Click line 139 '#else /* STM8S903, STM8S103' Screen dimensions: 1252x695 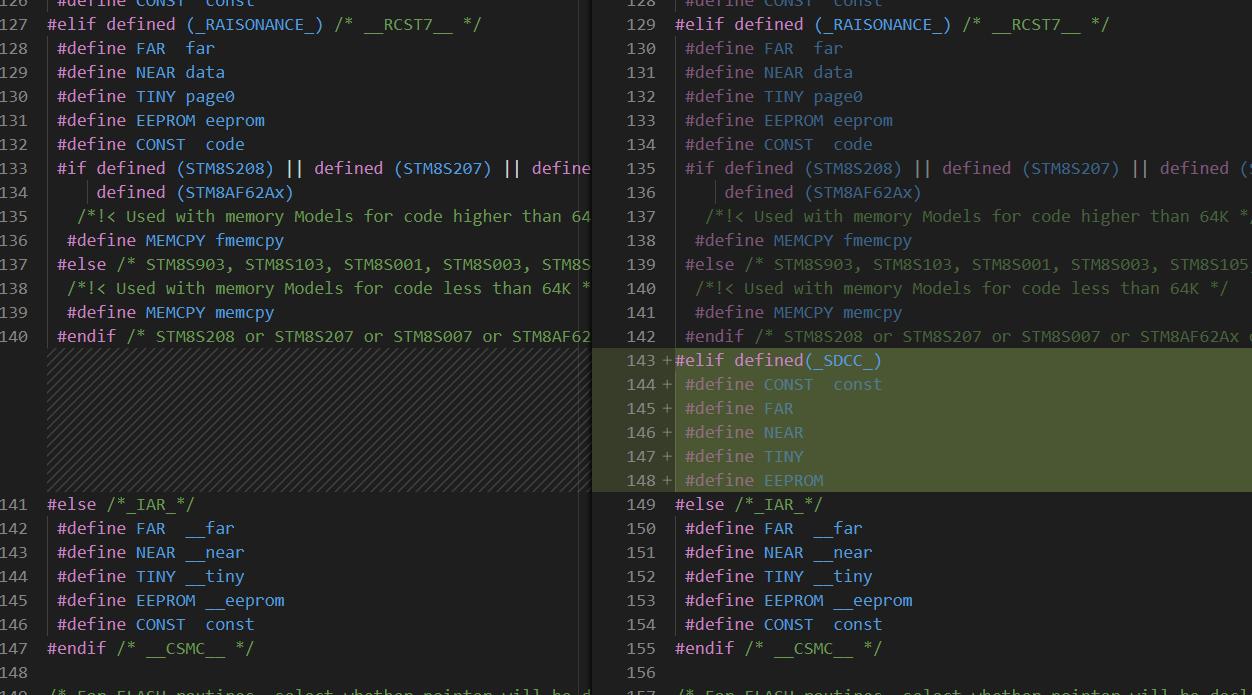click(823, 264)
